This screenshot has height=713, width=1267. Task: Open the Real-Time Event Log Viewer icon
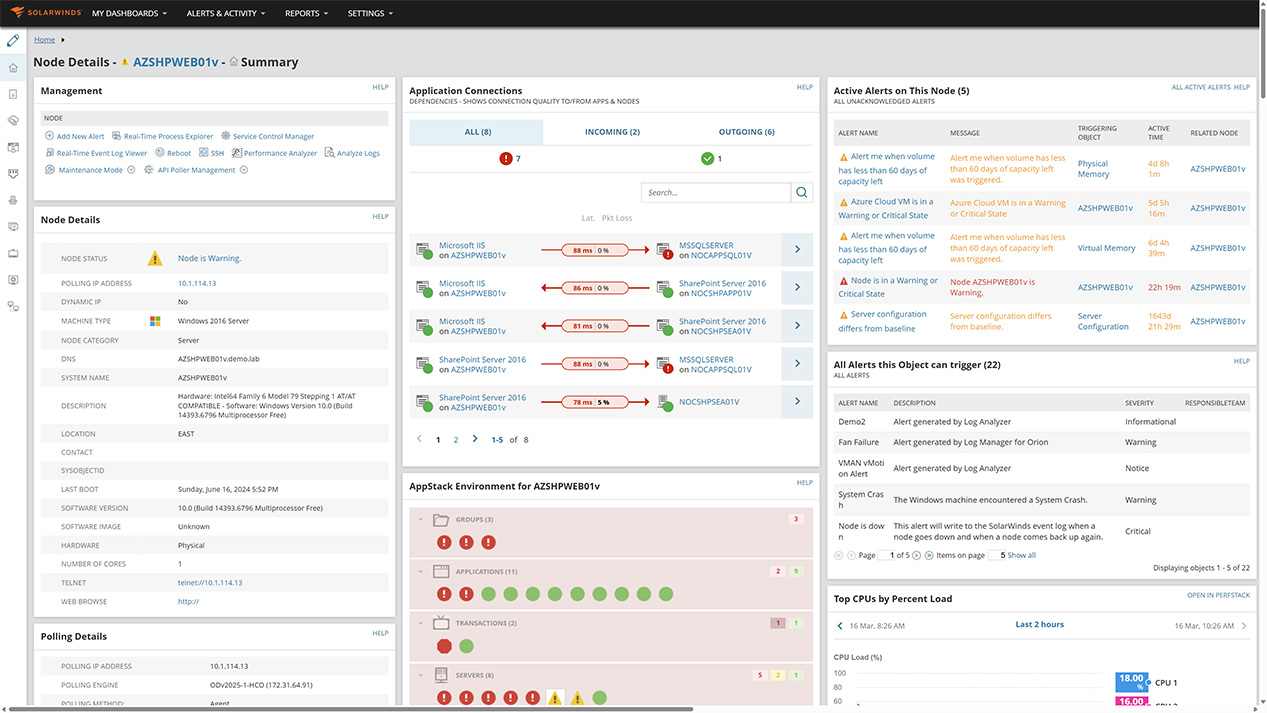click(x=49, y=151)
